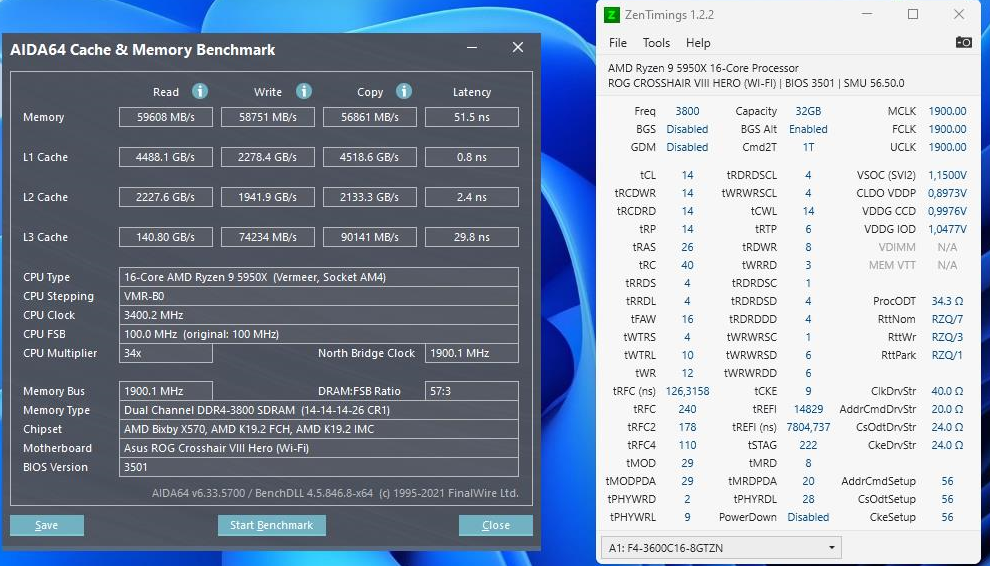Click the ZenTimings green Z app icon
The height and width of the screenshot is (566, 990).
612,15
